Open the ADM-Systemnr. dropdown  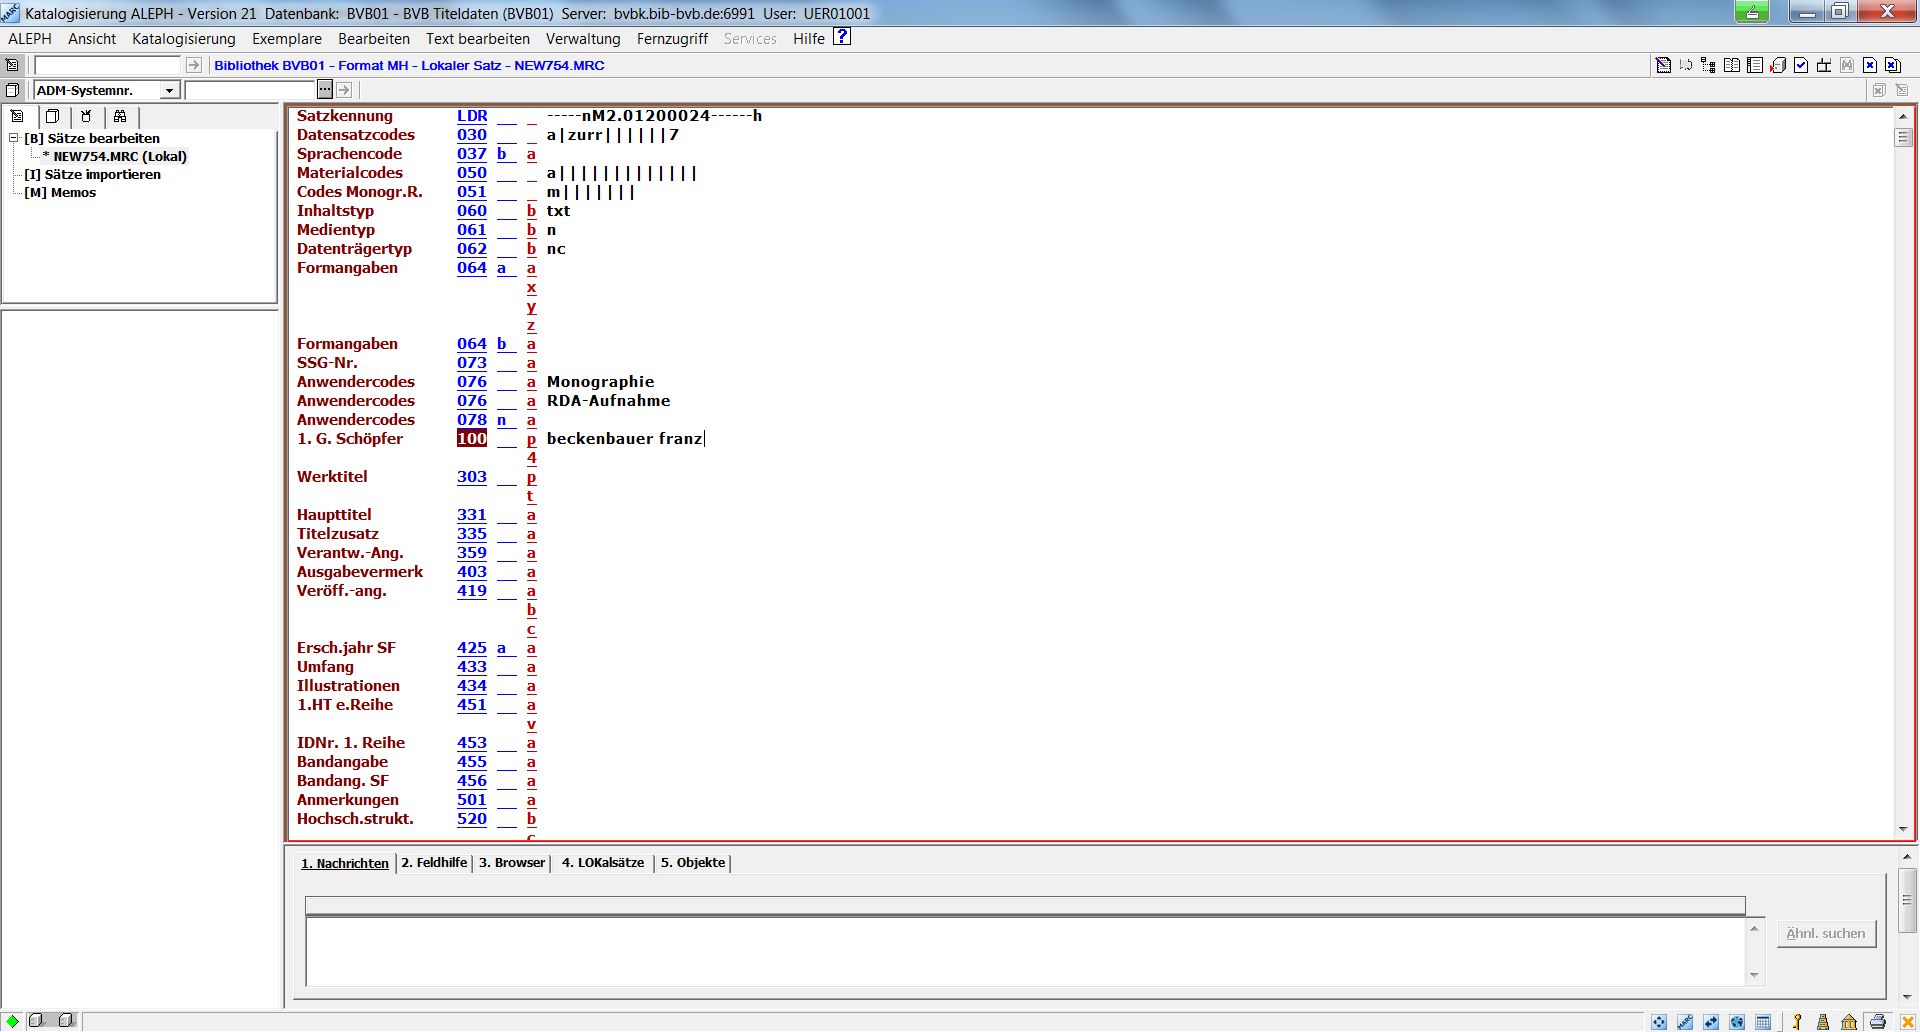pos(169,91)
